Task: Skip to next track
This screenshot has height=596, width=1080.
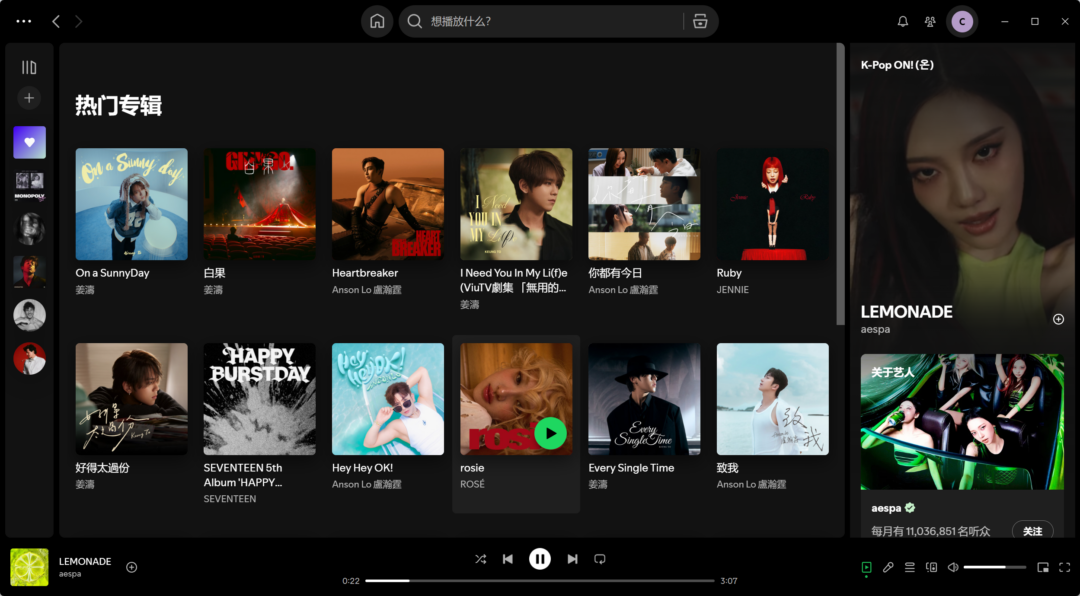Action: pyautogui.click(x=572, y=559)
